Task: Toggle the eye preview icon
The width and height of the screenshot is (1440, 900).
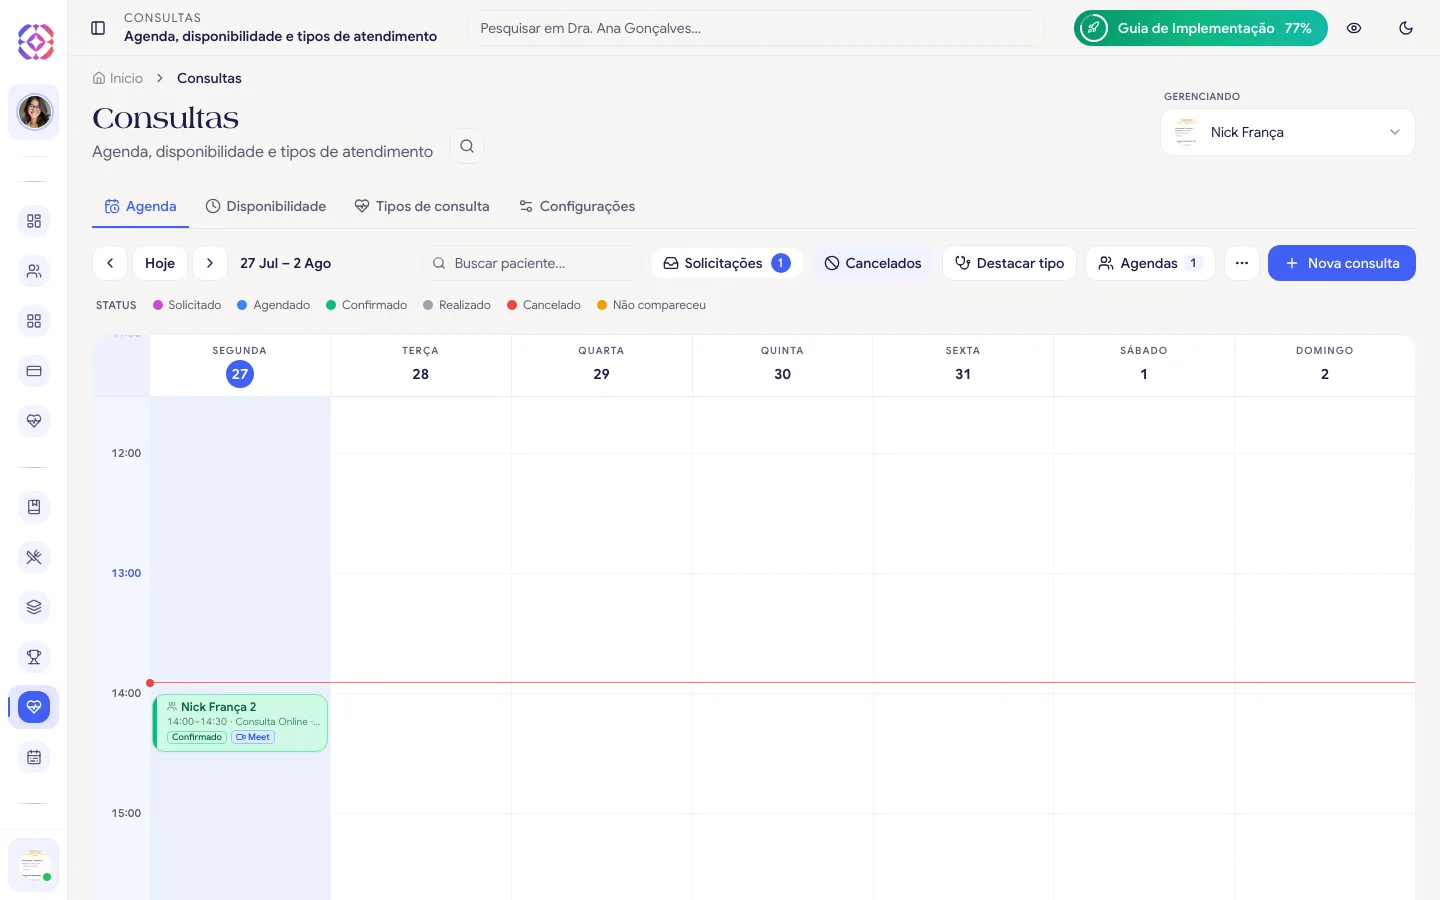Action: [1354, 28]
